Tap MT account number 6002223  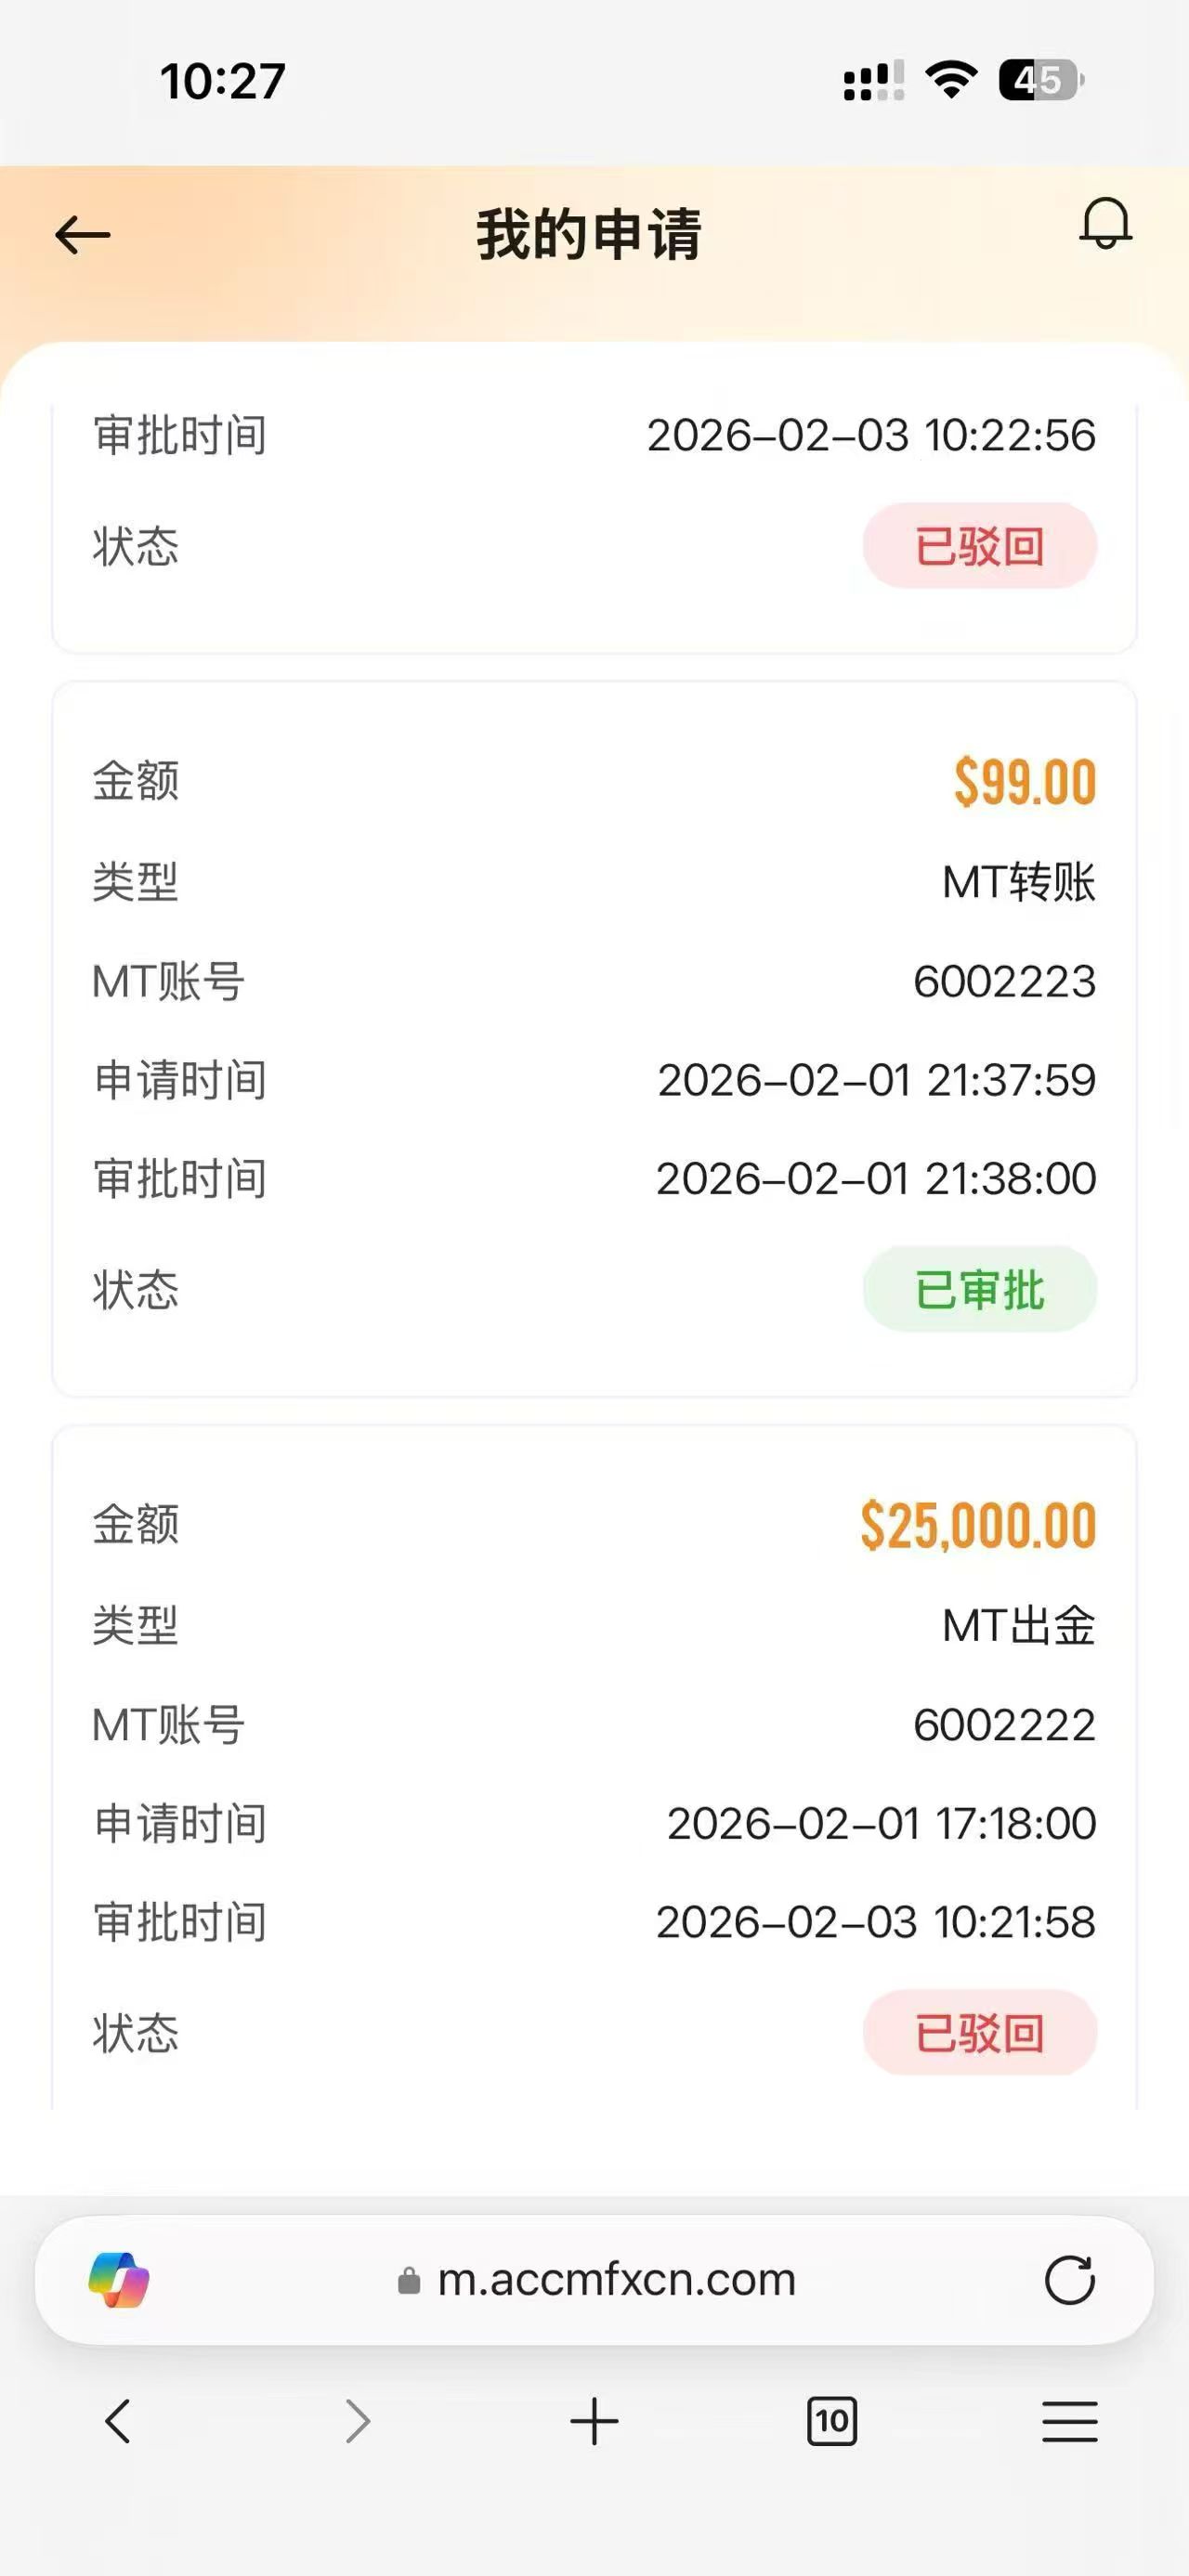pyautogui.click(x=1004, y=982)
